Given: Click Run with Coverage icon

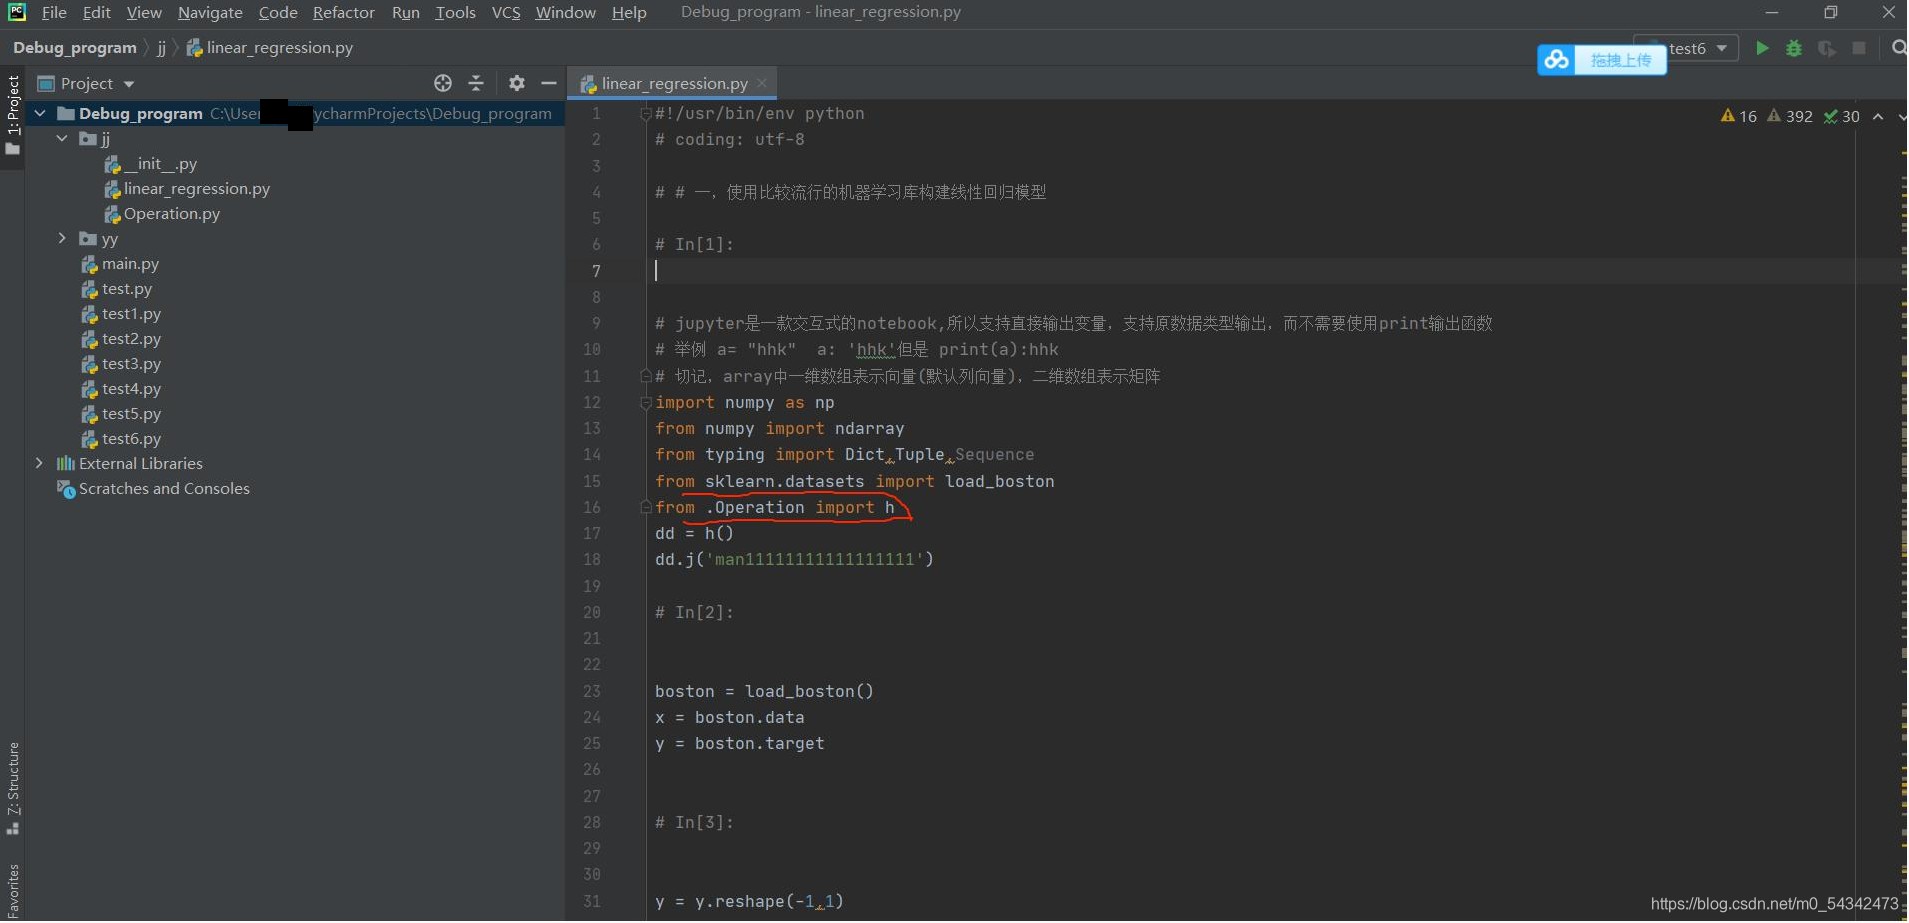Looking at the screenshot, I should pyautogui.click(x=1826, y=48).
